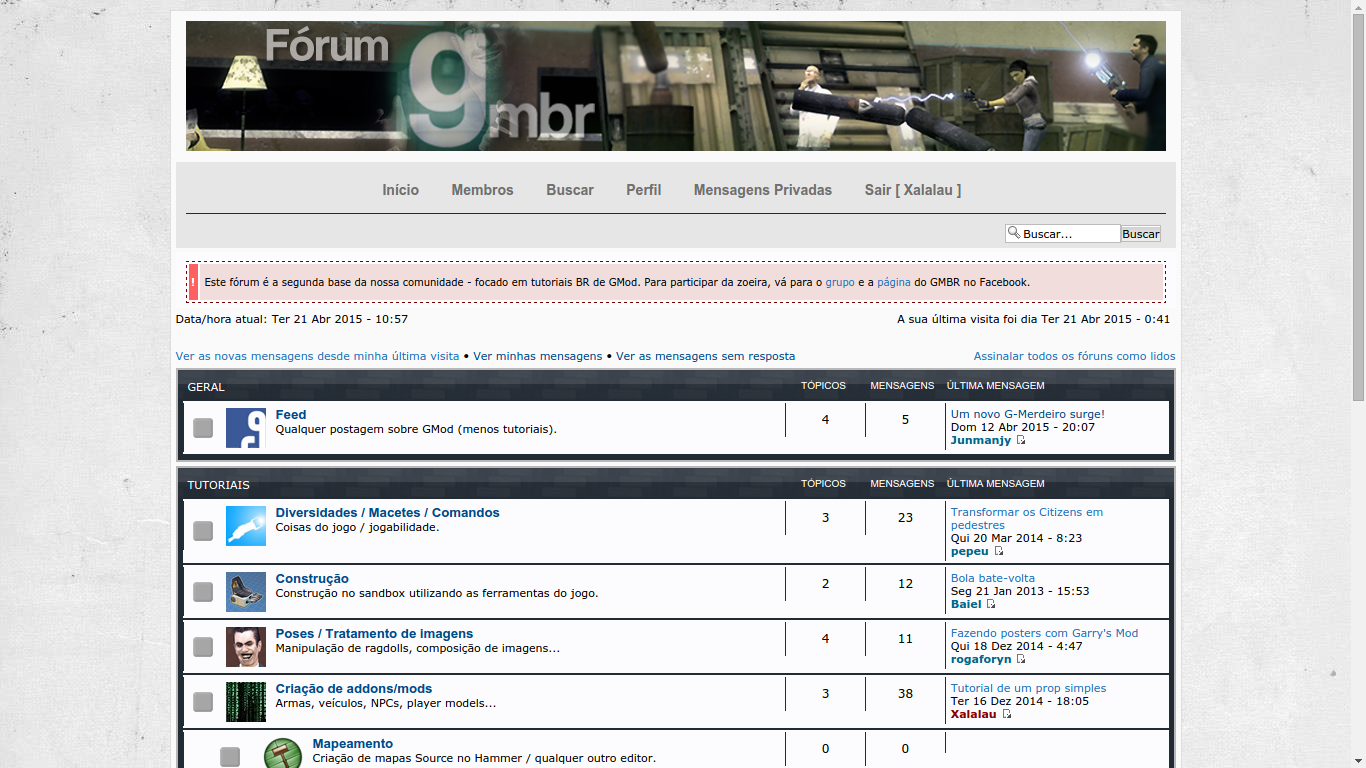Viewport: 1366px width, 768px height.
Task: Go to Mensagens Privadas
Action: click(762, 190)
